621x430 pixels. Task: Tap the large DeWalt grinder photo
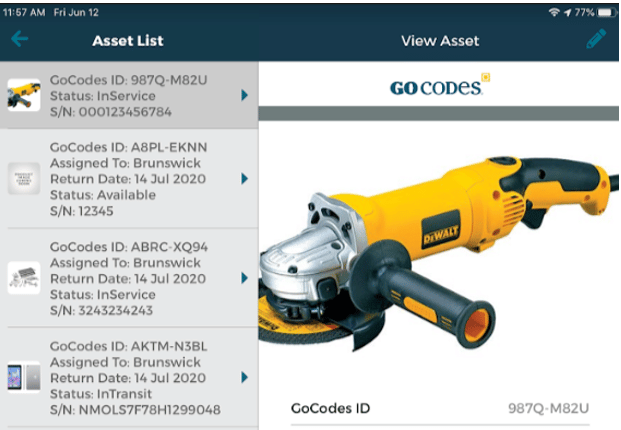(x=439, y=253)
